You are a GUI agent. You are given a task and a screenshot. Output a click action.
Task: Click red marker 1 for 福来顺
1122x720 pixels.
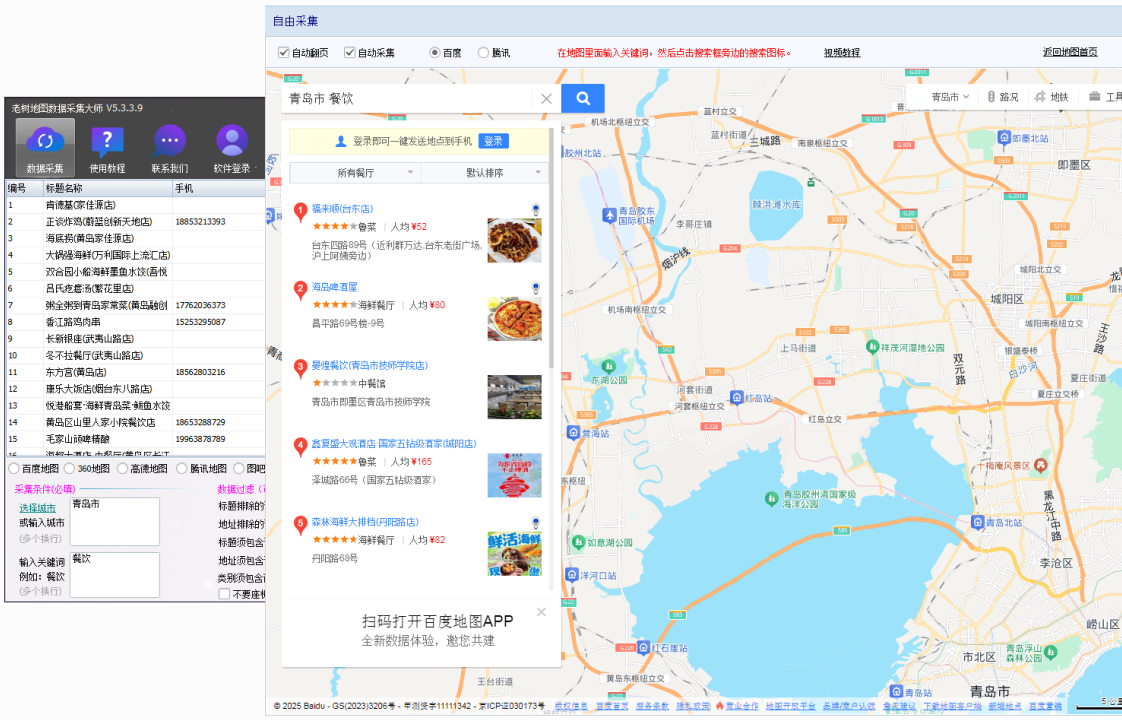(301, 211)
